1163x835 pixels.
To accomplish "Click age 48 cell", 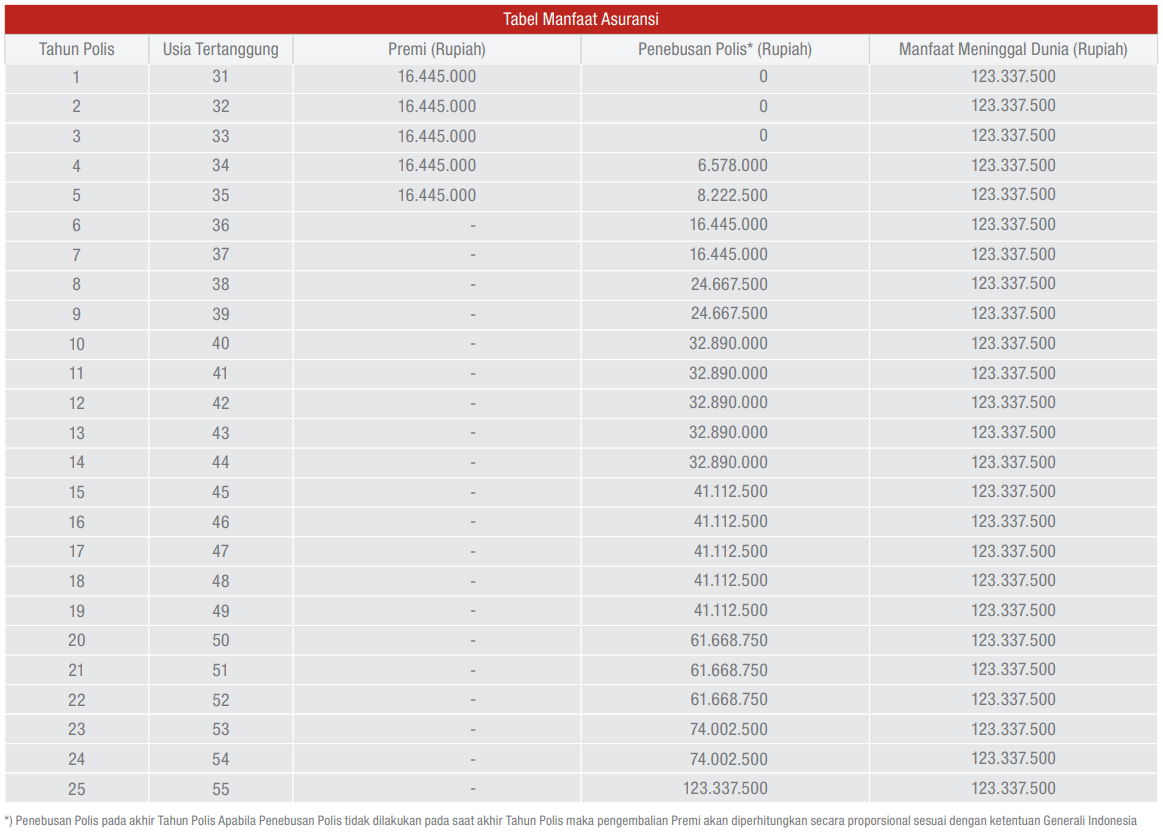I will [220, 581].
